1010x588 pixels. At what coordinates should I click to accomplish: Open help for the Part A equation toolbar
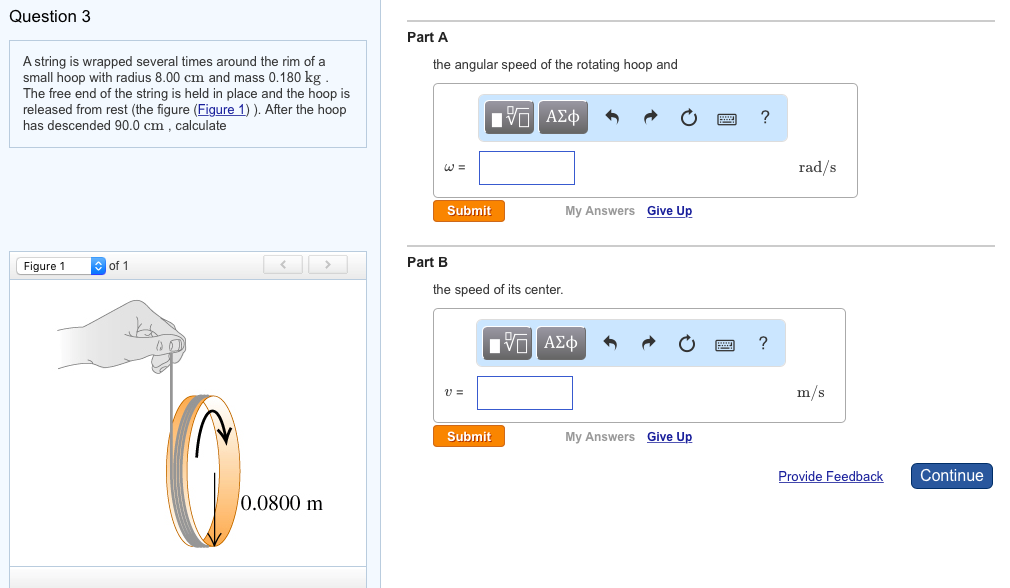point(765,117)
